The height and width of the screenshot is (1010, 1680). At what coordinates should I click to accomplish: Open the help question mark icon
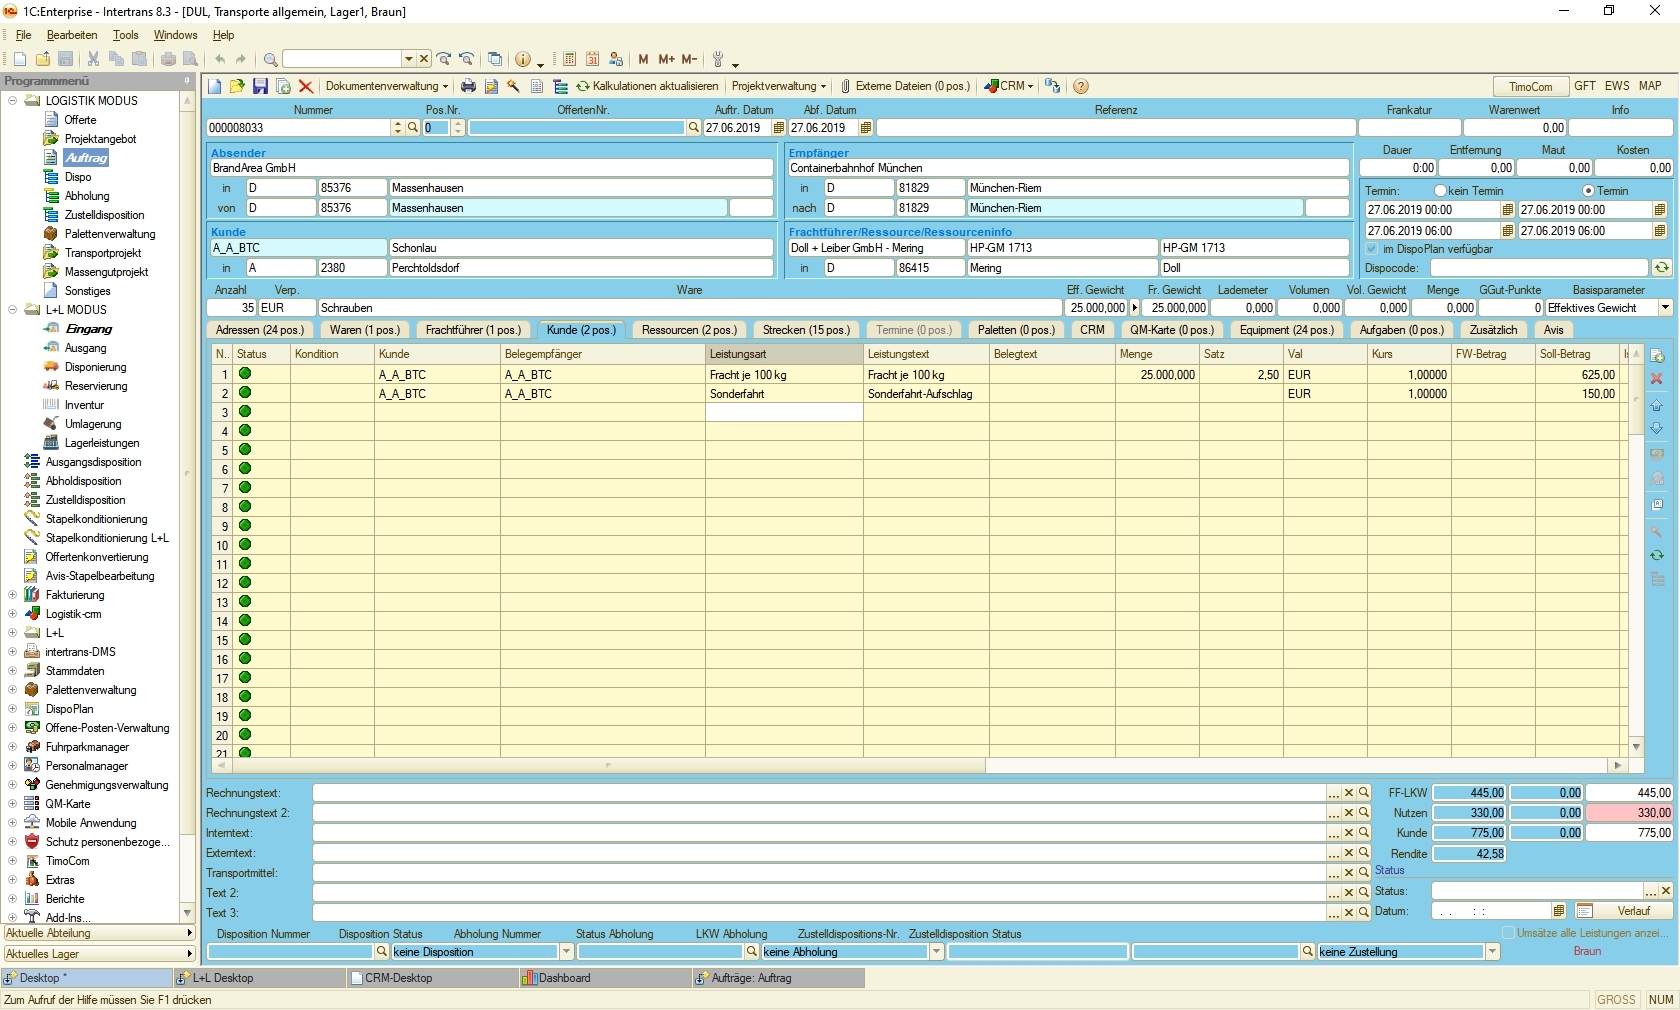1081,87
